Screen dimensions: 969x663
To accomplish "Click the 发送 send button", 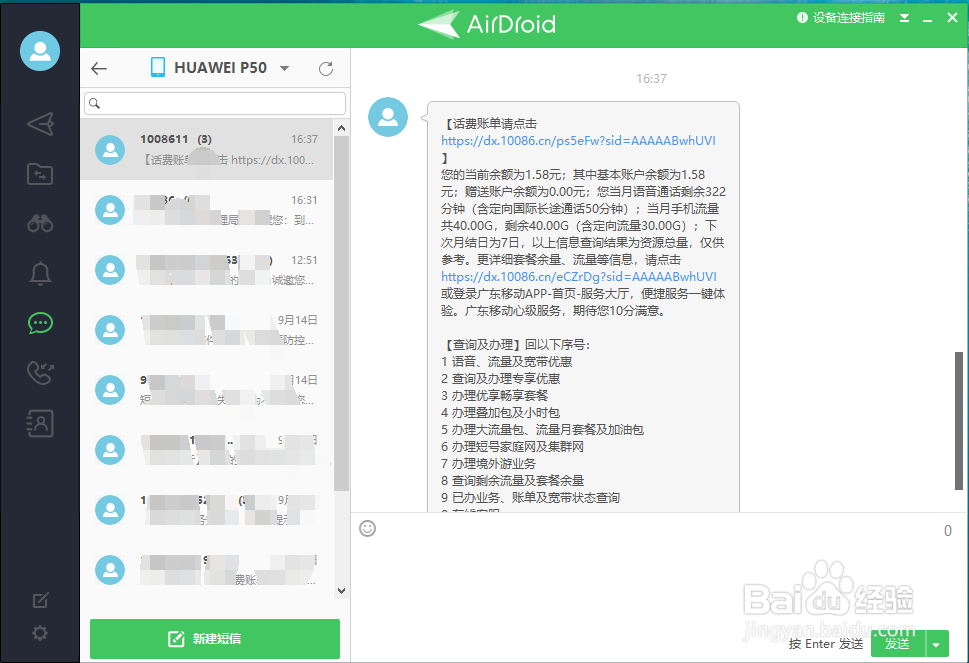I will (897, 644).
